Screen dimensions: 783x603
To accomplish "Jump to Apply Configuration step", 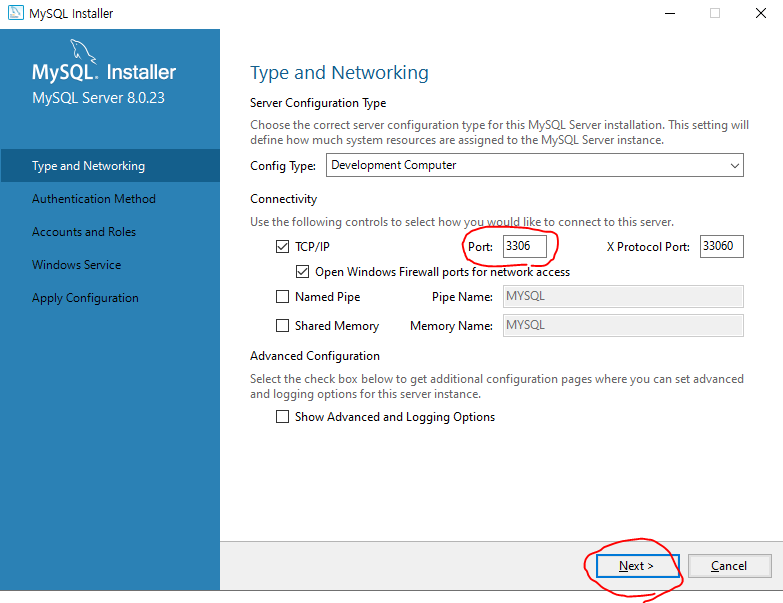I will [x=85, y=298].
